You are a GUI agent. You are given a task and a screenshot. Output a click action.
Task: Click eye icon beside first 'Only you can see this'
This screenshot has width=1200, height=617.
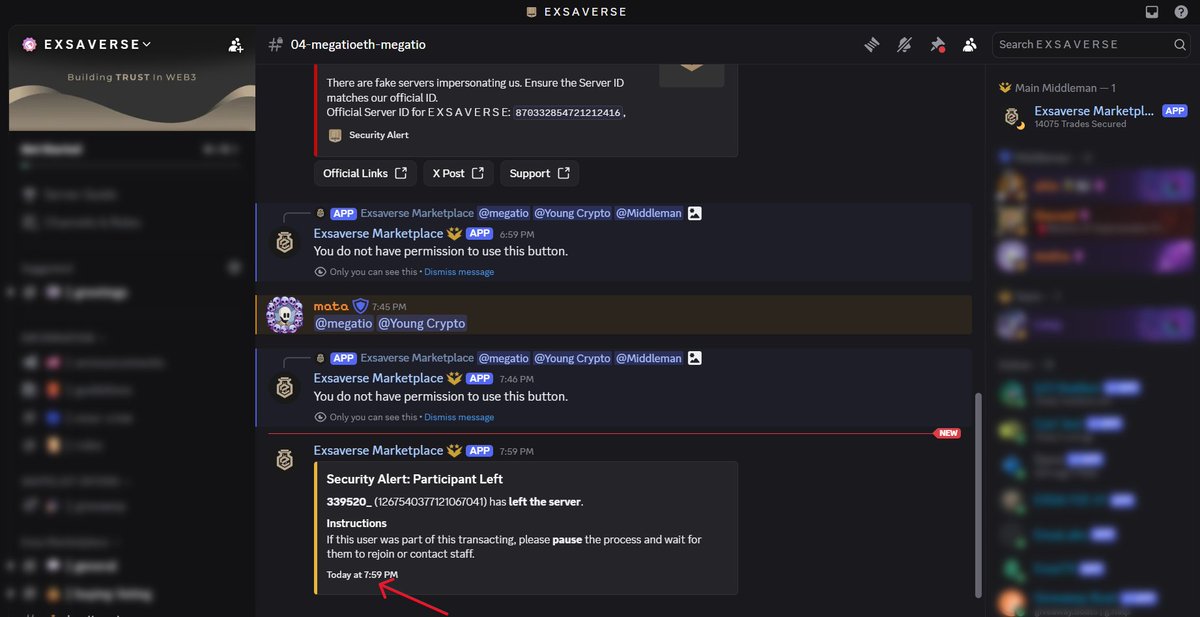tap(321, 272)
